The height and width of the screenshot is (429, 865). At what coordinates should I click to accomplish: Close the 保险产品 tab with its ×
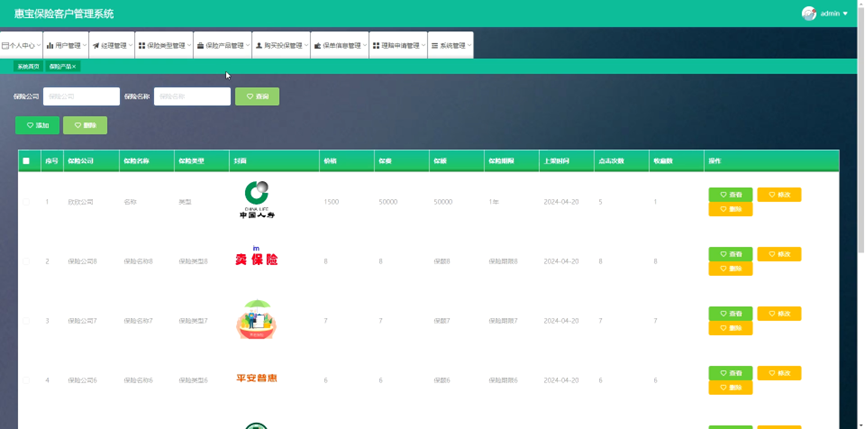coord(74,66)
